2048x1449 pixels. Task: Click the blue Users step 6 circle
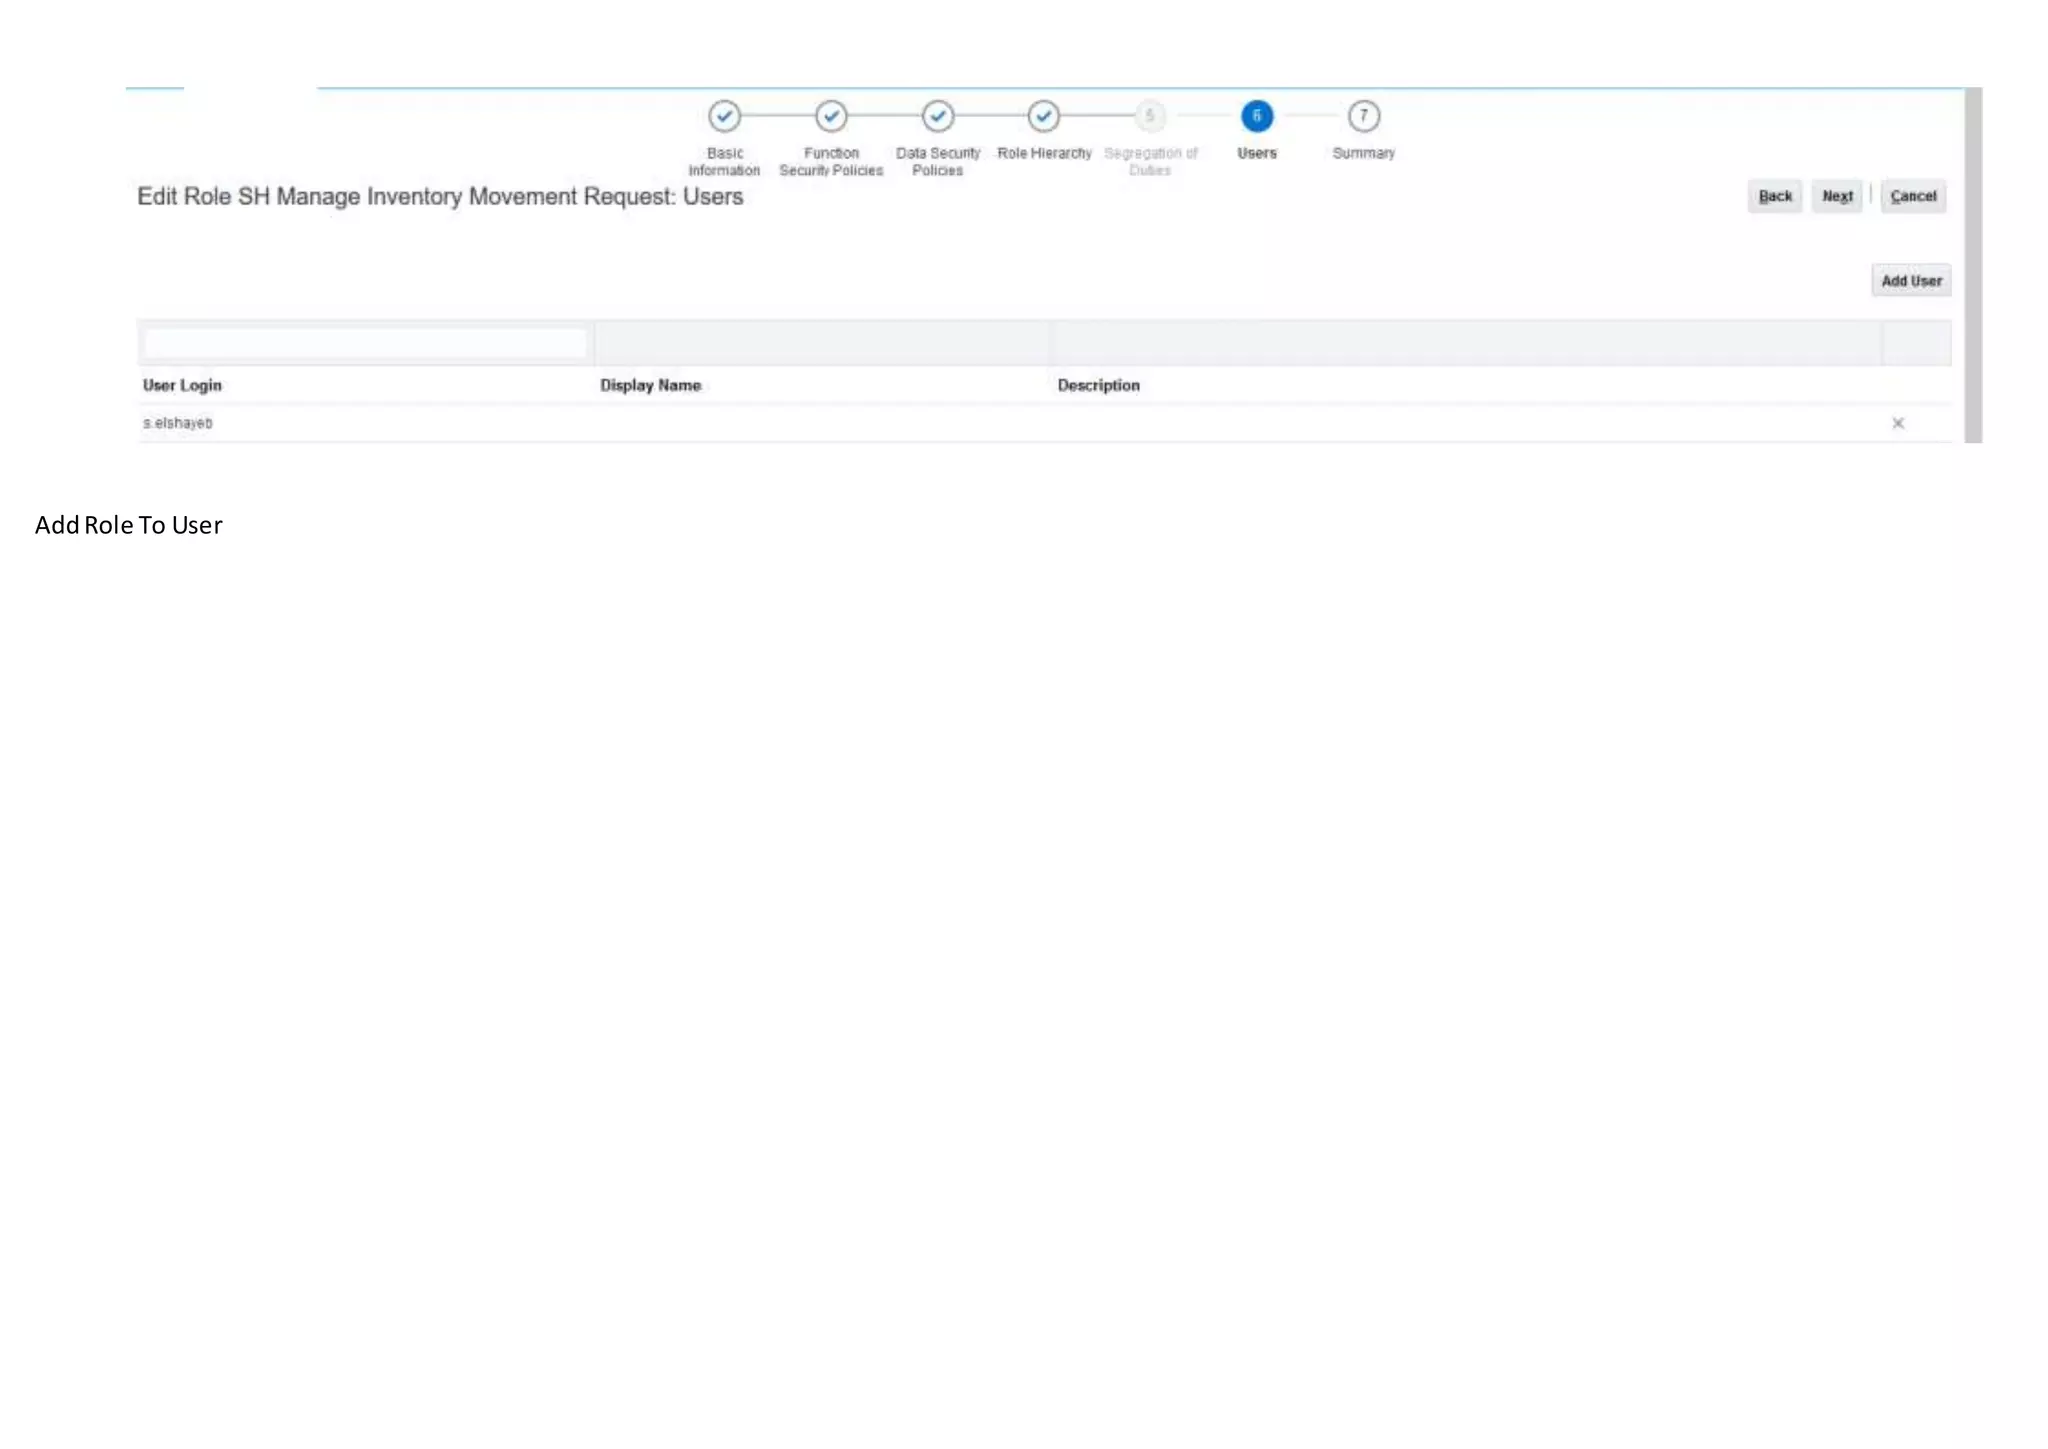point(1257,116)
